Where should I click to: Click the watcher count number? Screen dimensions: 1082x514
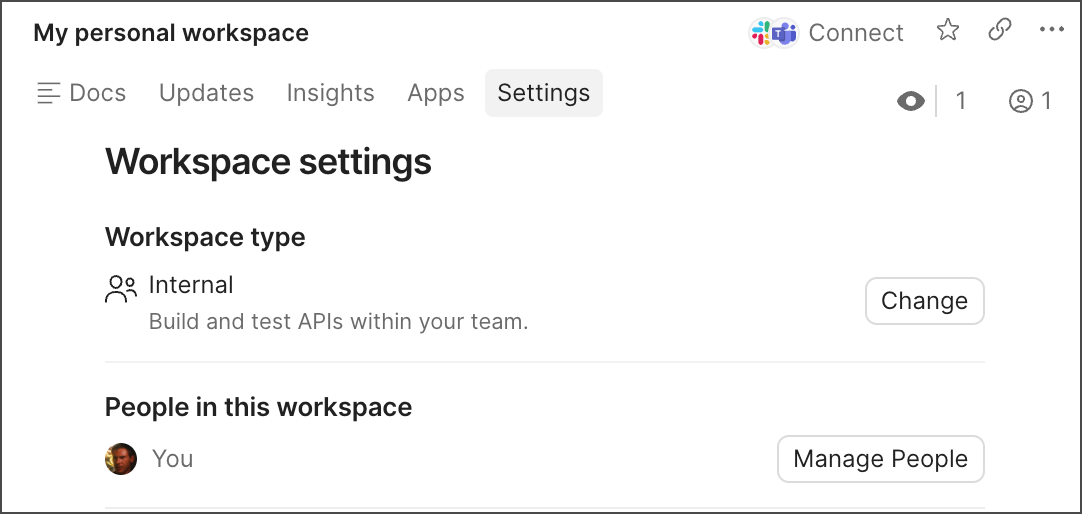click(961, 101)
